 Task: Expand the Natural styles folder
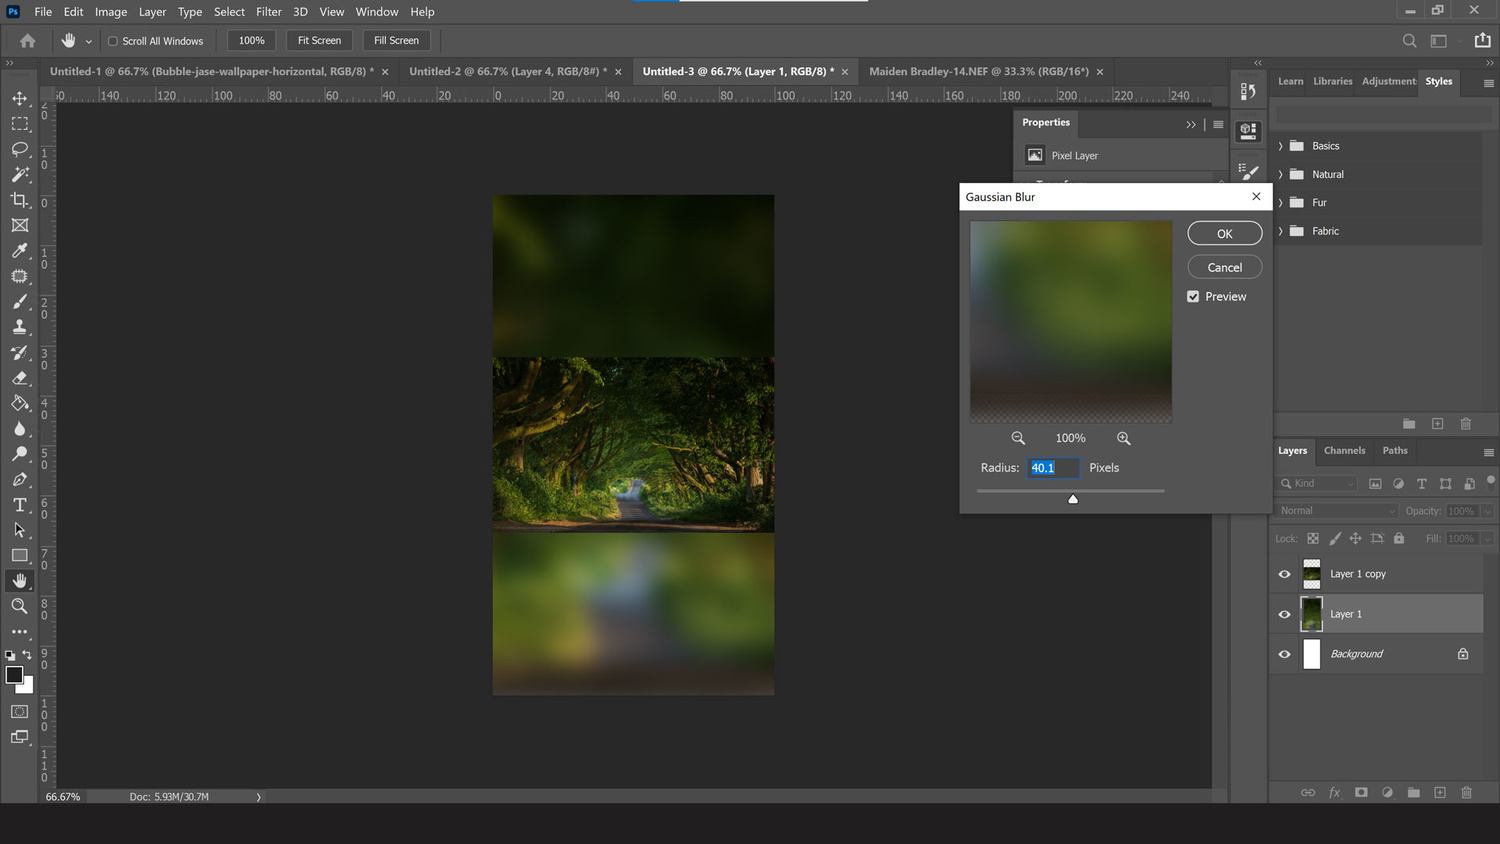(x=1280, y=174)
